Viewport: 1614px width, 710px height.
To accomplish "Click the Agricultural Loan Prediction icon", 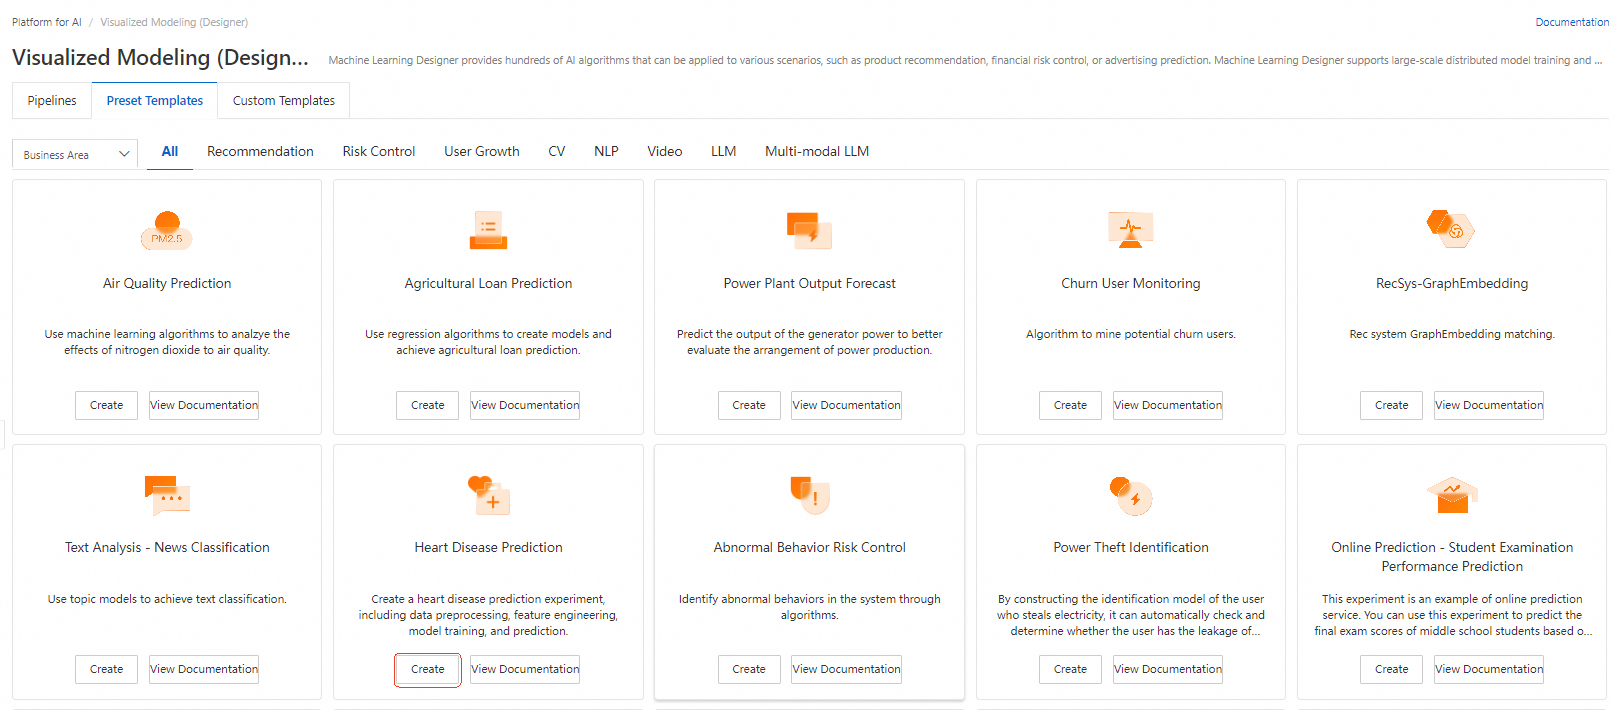I will tap(488, 230).
